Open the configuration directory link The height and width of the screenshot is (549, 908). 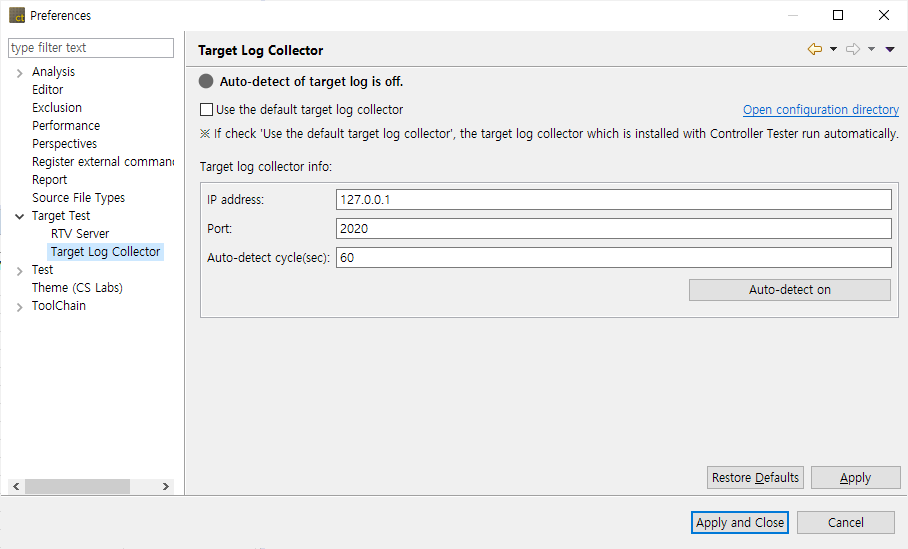(820, 110)
